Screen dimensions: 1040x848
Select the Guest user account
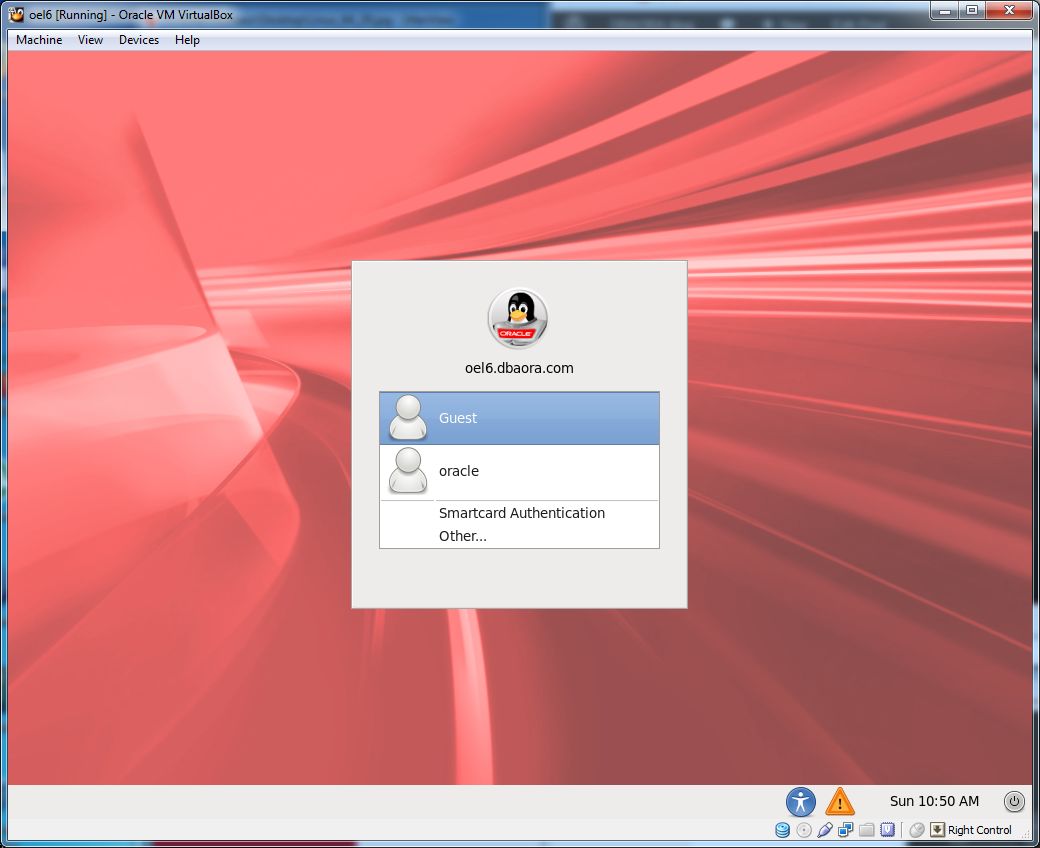point(519,418)
